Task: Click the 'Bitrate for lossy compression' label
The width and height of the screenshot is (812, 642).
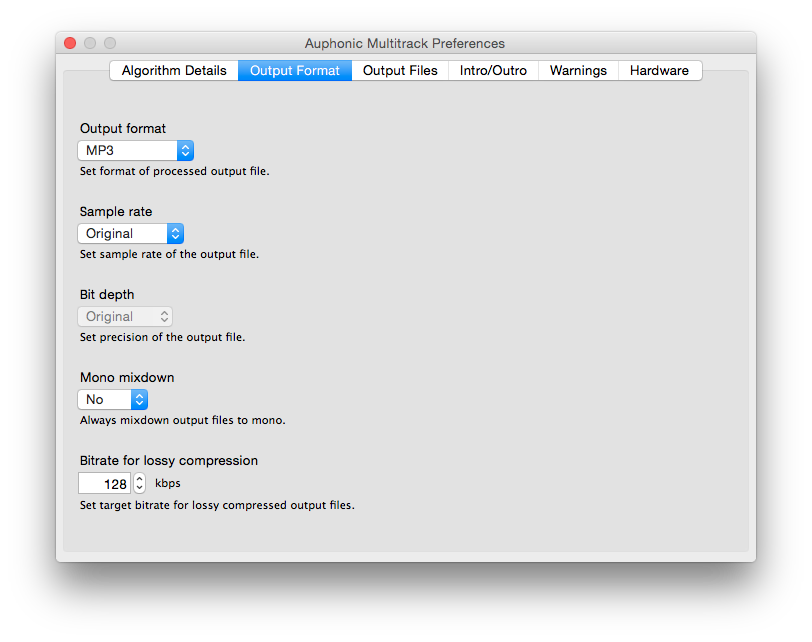Action: click(169, 460)
